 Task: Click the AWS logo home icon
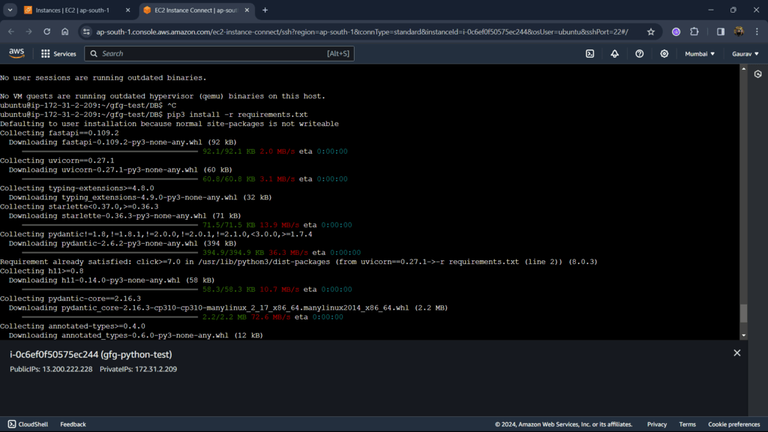click(x=17, y=54)
